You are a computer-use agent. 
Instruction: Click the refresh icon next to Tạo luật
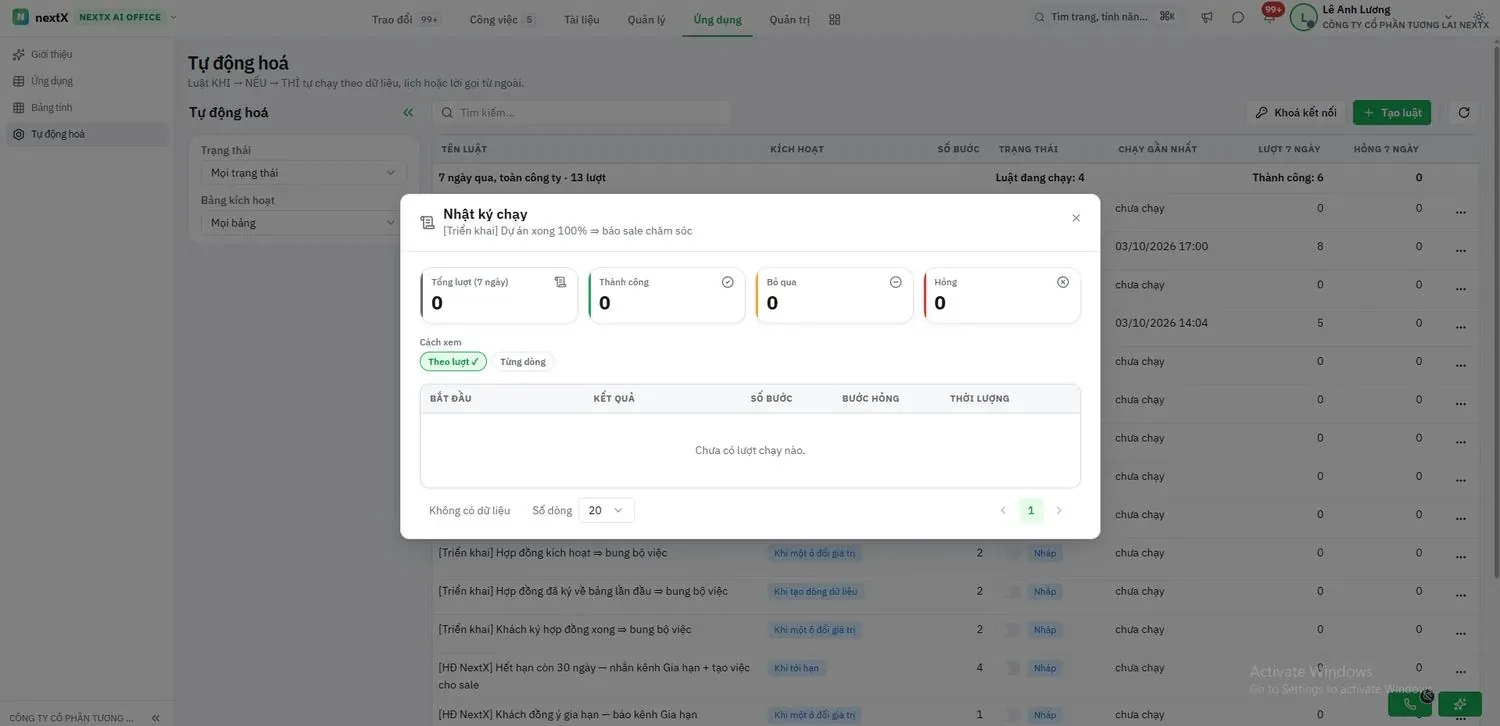point(1464,113)
